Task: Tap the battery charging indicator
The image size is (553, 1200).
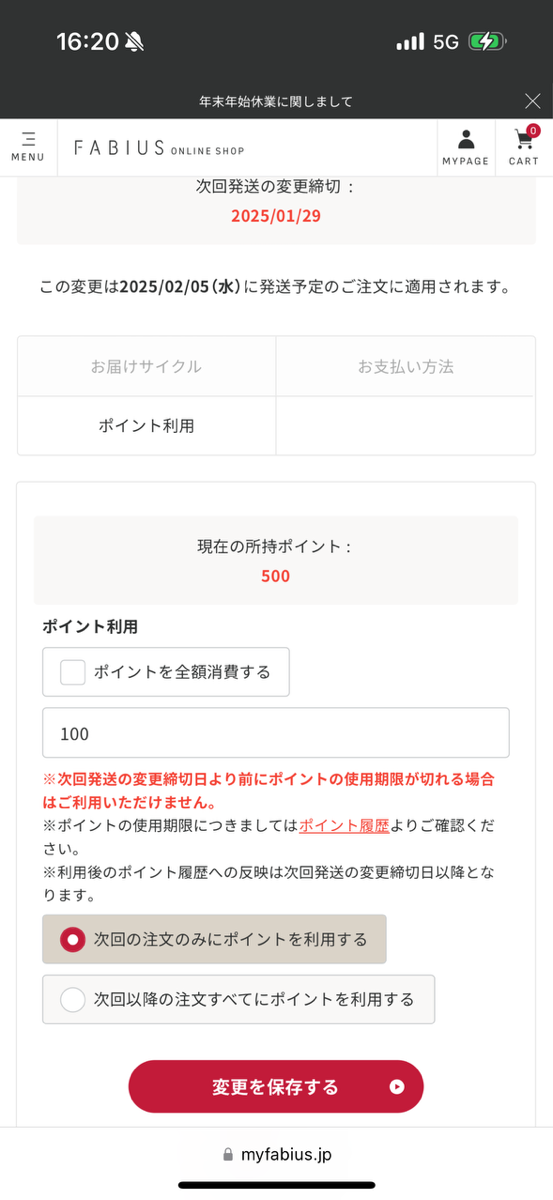Action: pos(487,41)
